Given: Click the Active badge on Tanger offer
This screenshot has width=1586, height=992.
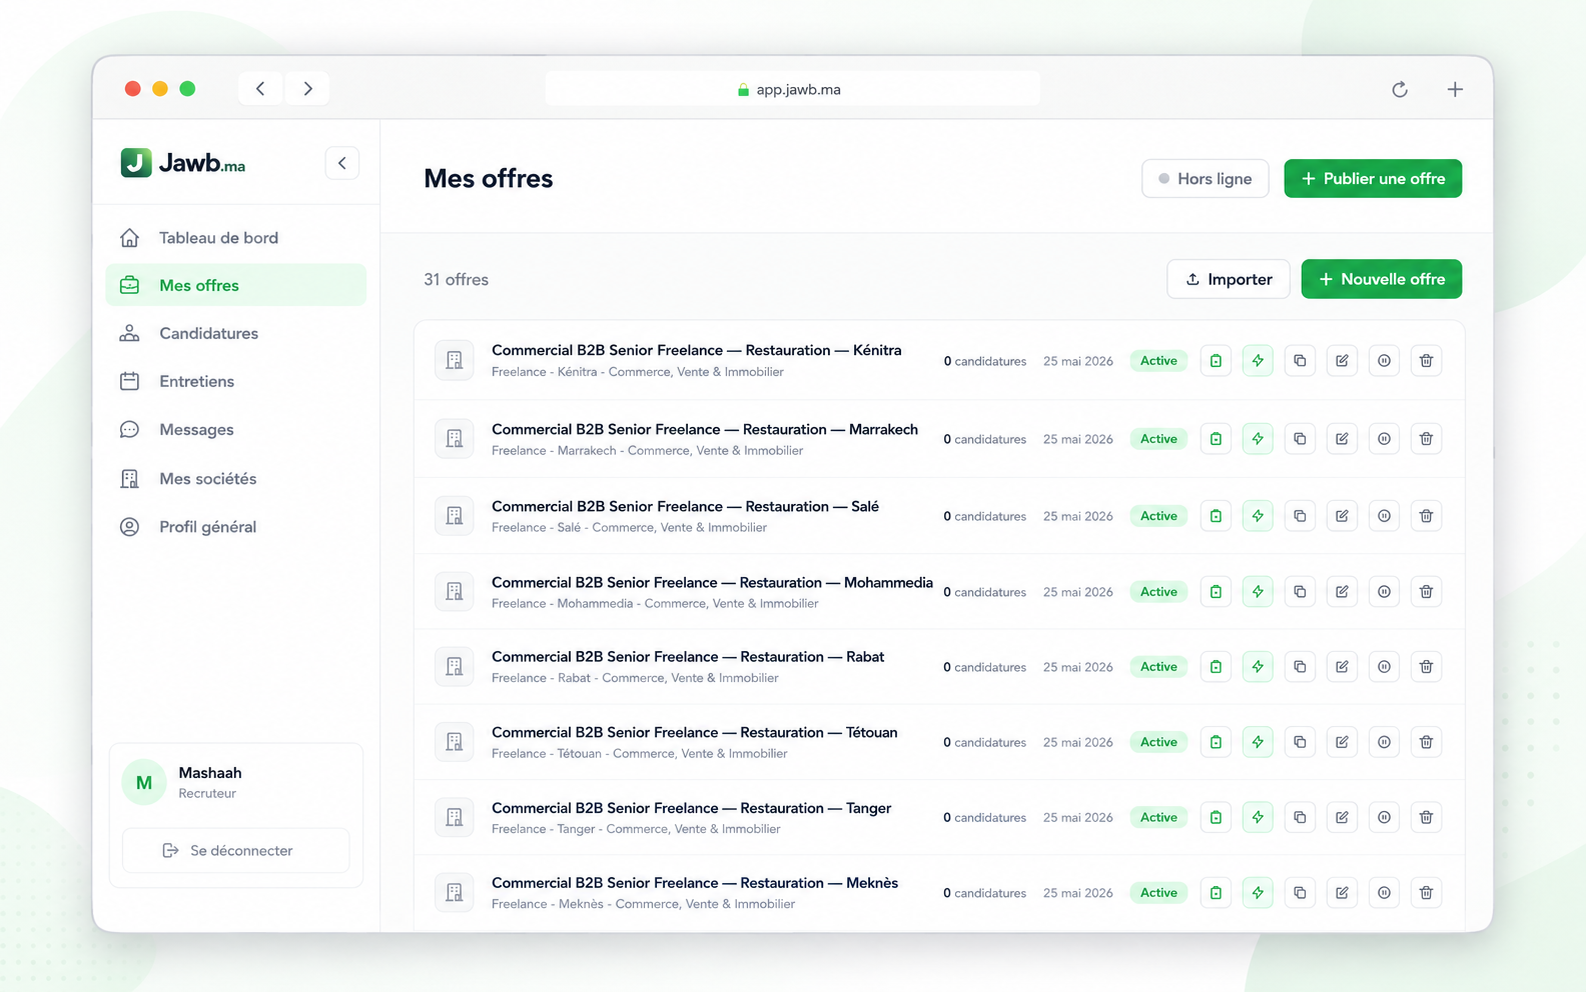Looking at the screenshot, I should coord(1159,817).
